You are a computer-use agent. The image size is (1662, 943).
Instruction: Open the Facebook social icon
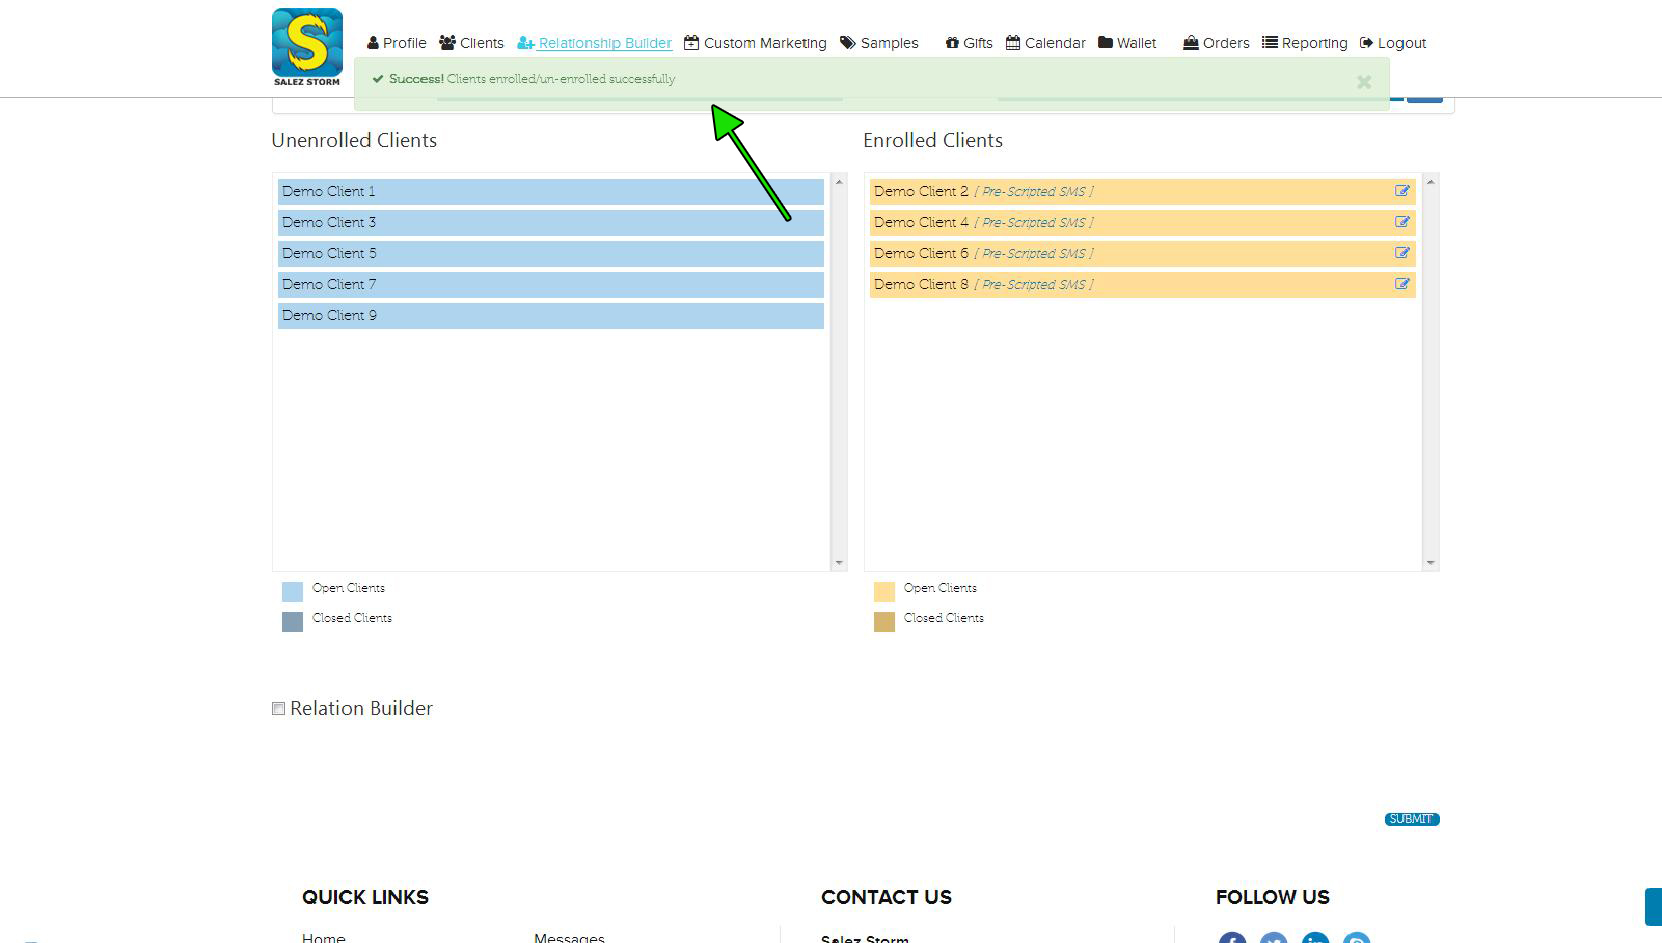[1232, 938]
